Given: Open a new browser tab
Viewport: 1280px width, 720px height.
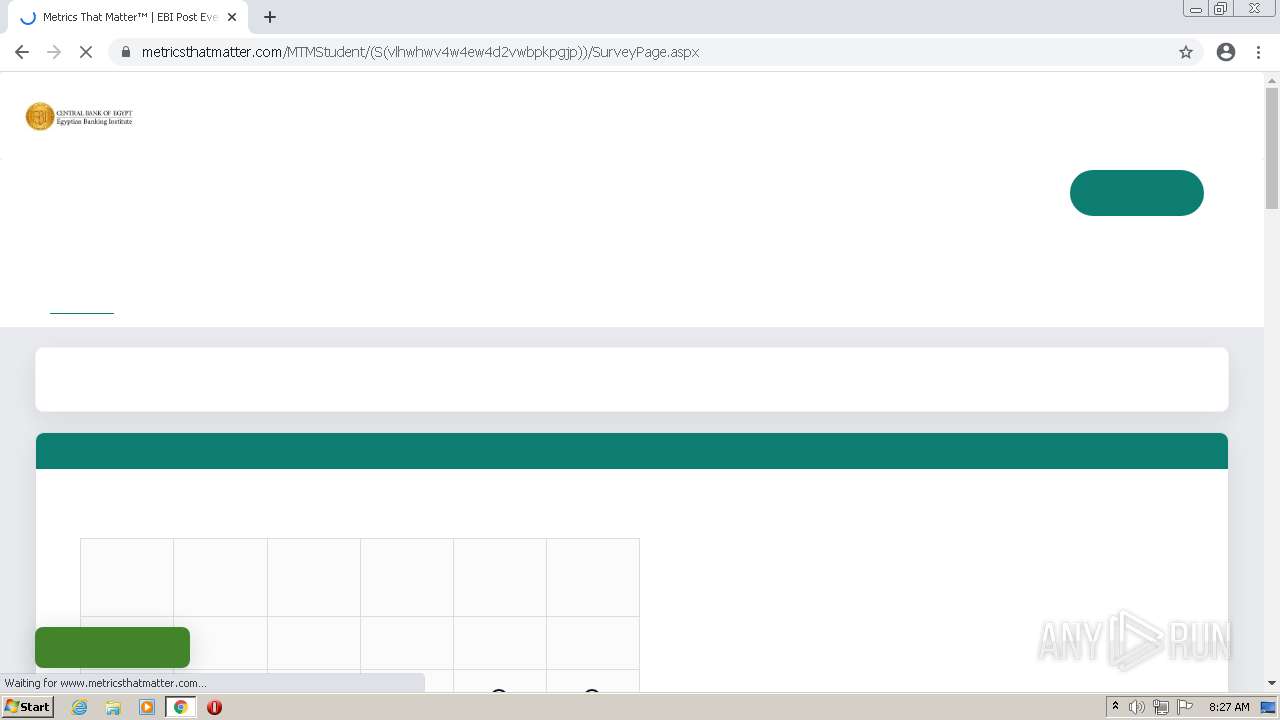Looking at the screenshot, I should click(x=270, y=17).
